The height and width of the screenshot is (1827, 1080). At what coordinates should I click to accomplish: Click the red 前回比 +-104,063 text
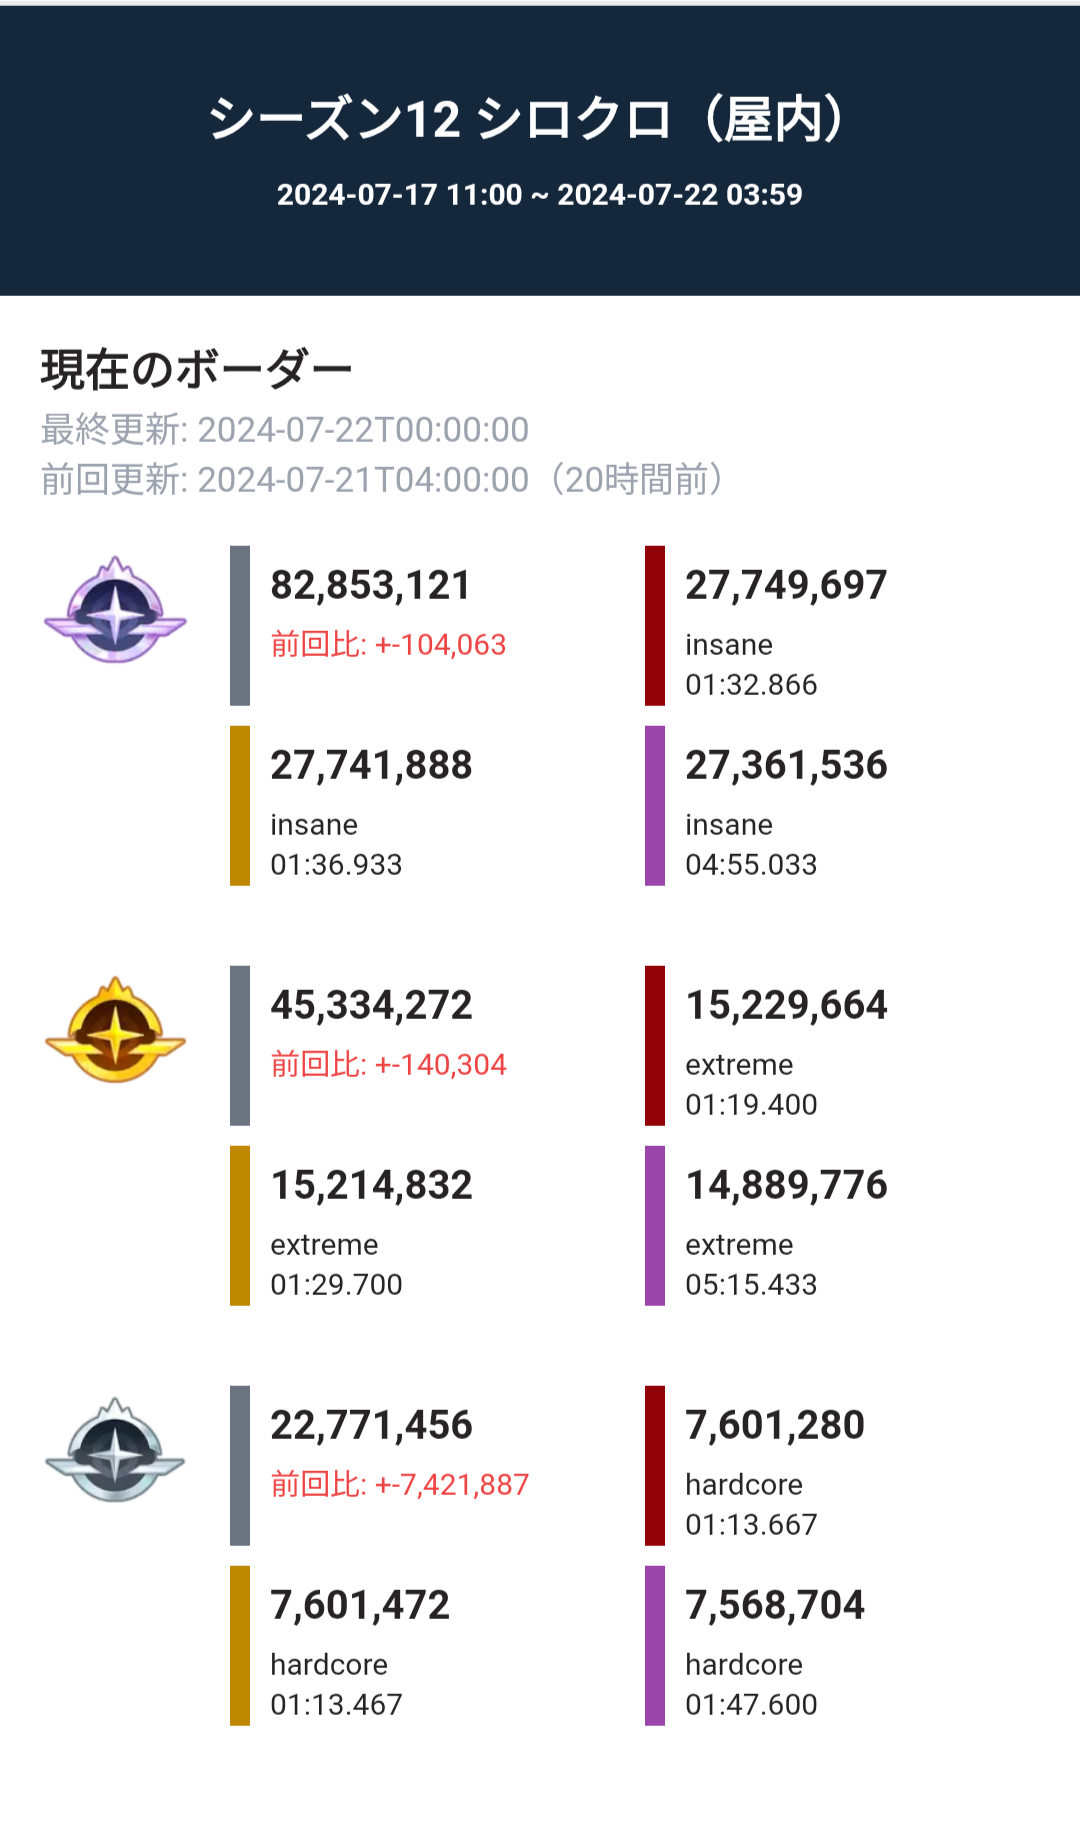pyautogui.click(x=389, y=645)
